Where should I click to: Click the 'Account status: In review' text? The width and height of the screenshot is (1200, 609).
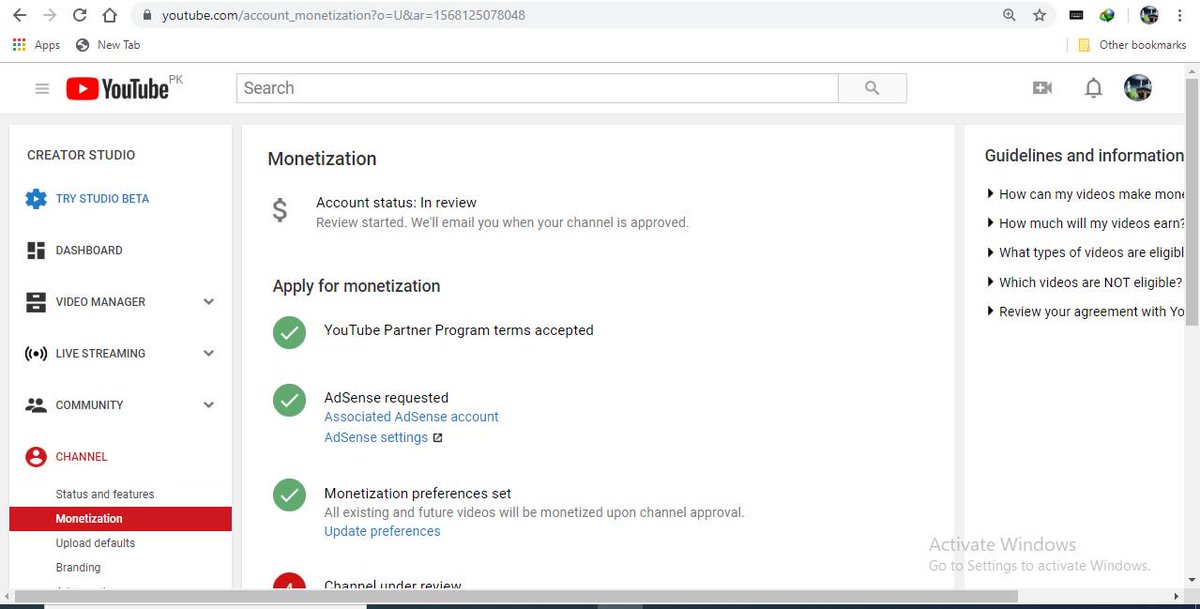(x=396, y=202)
